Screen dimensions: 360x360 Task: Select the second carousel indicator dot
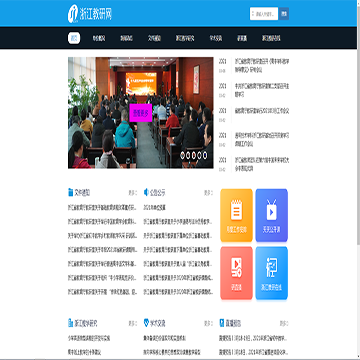[188, 155]
